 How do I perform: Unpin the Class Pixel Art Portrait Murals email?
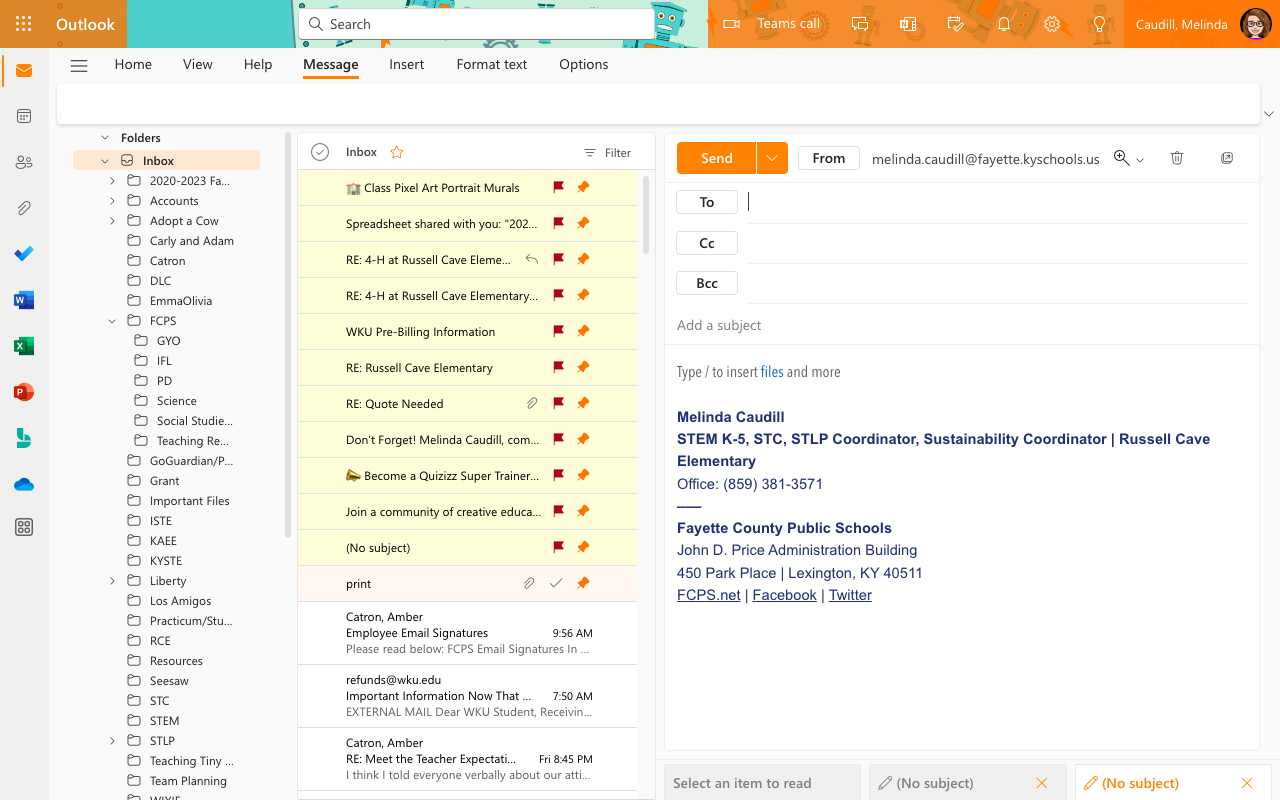pyautogui.click(x=583, y=187)
